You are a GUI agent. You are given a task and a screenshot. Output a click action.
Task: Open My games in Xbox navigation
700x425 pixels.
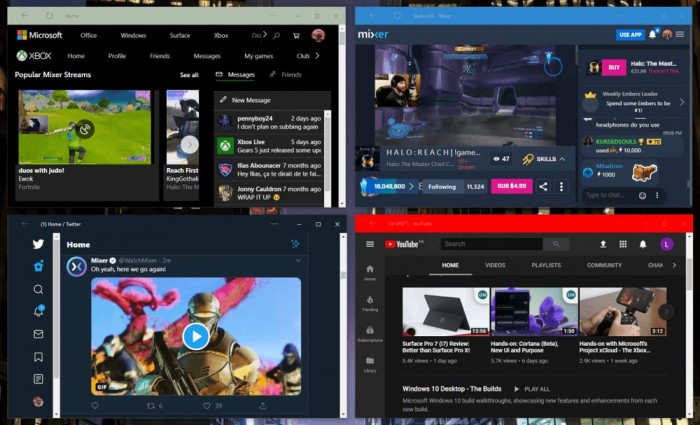click(x=258, y=56)
